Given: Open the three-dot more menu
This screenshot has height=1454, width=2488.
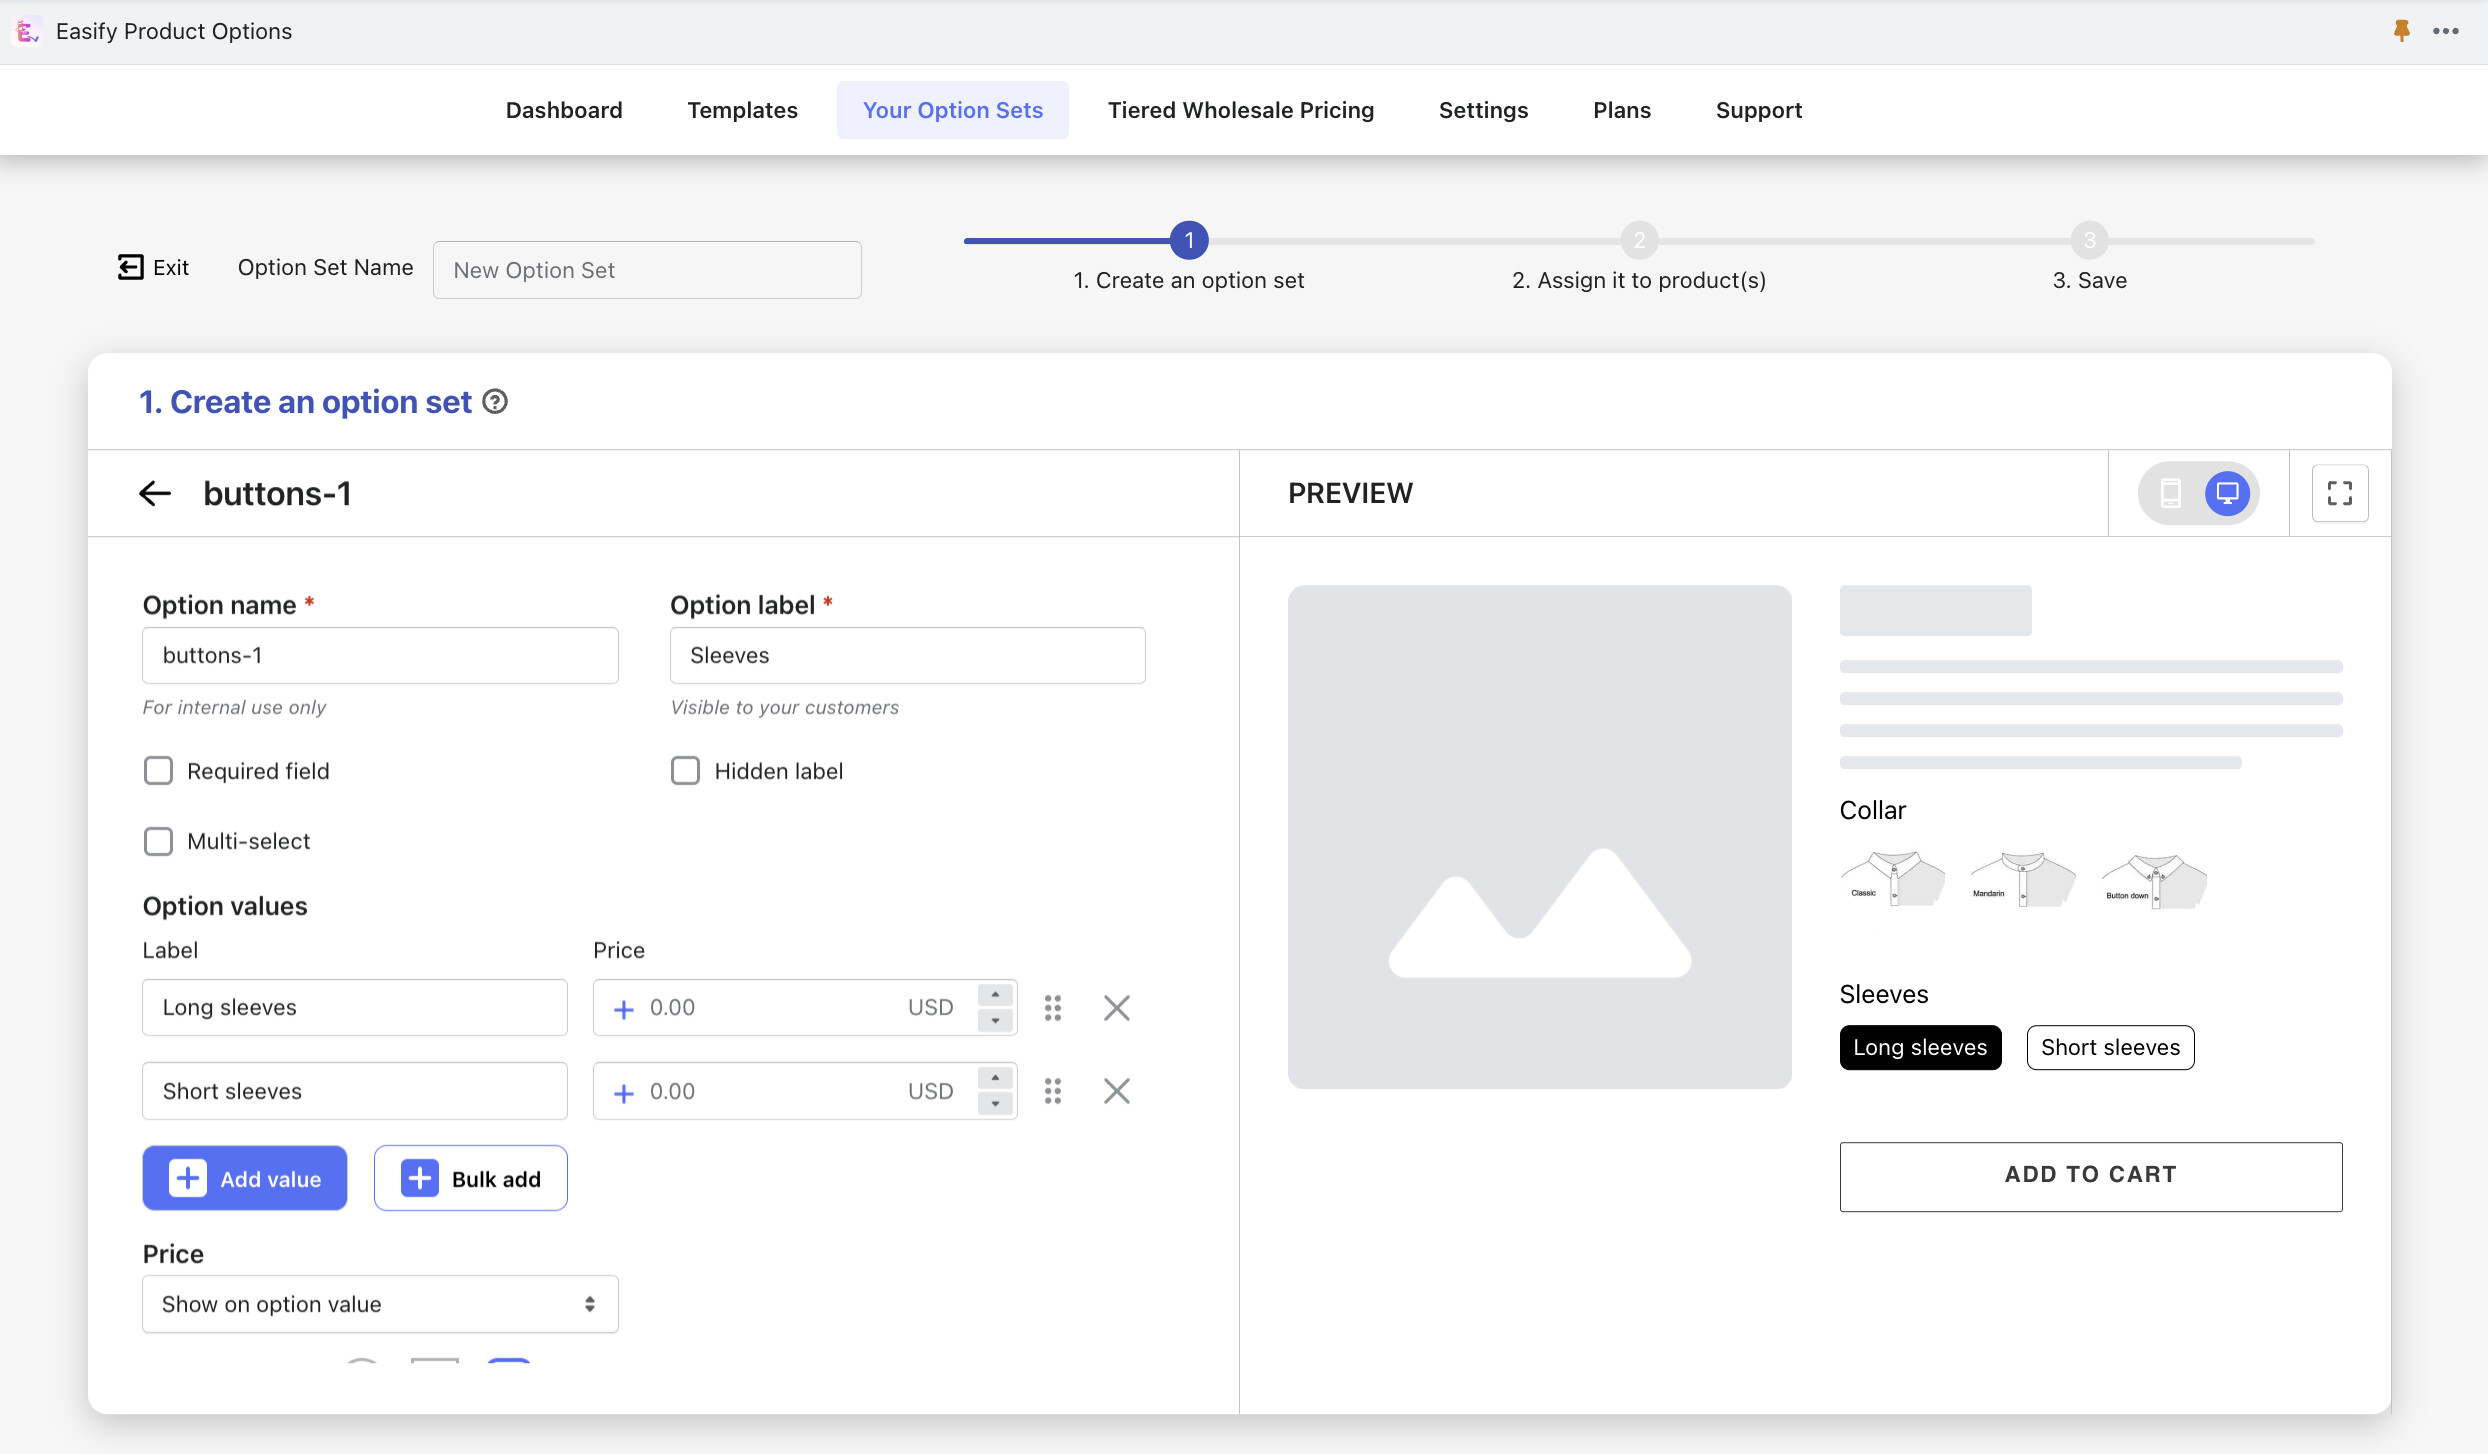Looking at the screenshot, I should 2446,31.
